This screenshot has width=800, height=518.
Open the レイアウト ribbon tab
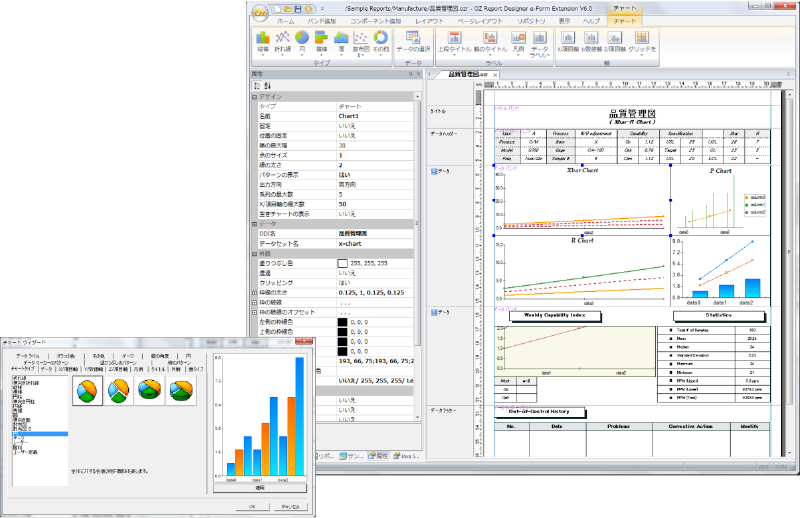[429, 21]
